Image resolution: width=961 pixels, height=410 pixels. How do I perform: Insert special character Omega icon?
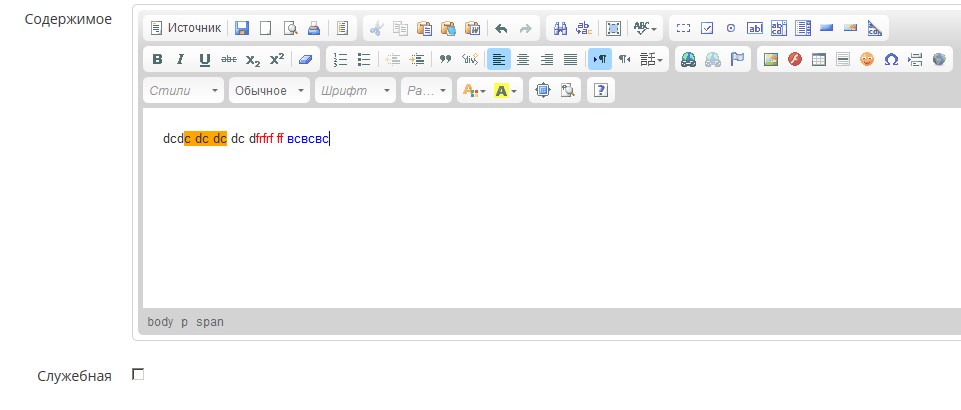[x=891, y=59]
